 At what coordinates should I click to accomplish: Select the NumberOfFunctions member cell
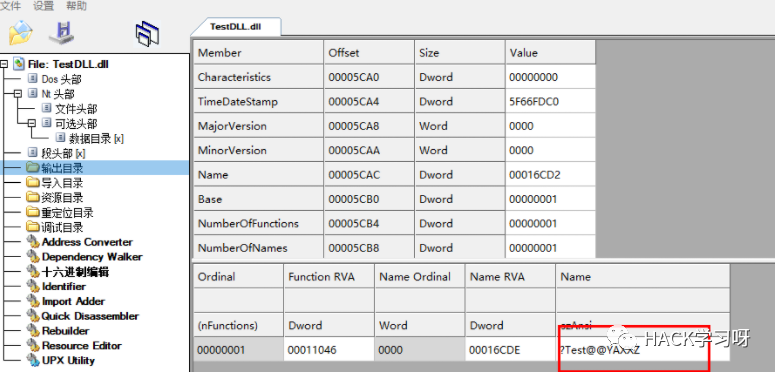[x=258, y=224]
